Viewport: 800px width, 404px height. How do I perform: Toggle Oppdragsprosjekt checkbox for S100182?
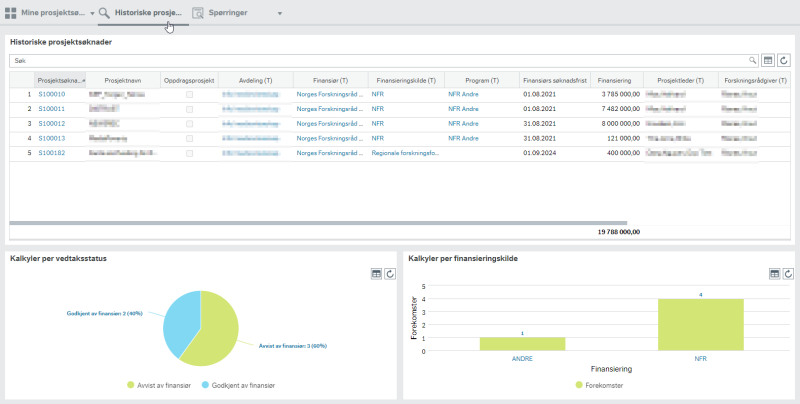point(189,153)
